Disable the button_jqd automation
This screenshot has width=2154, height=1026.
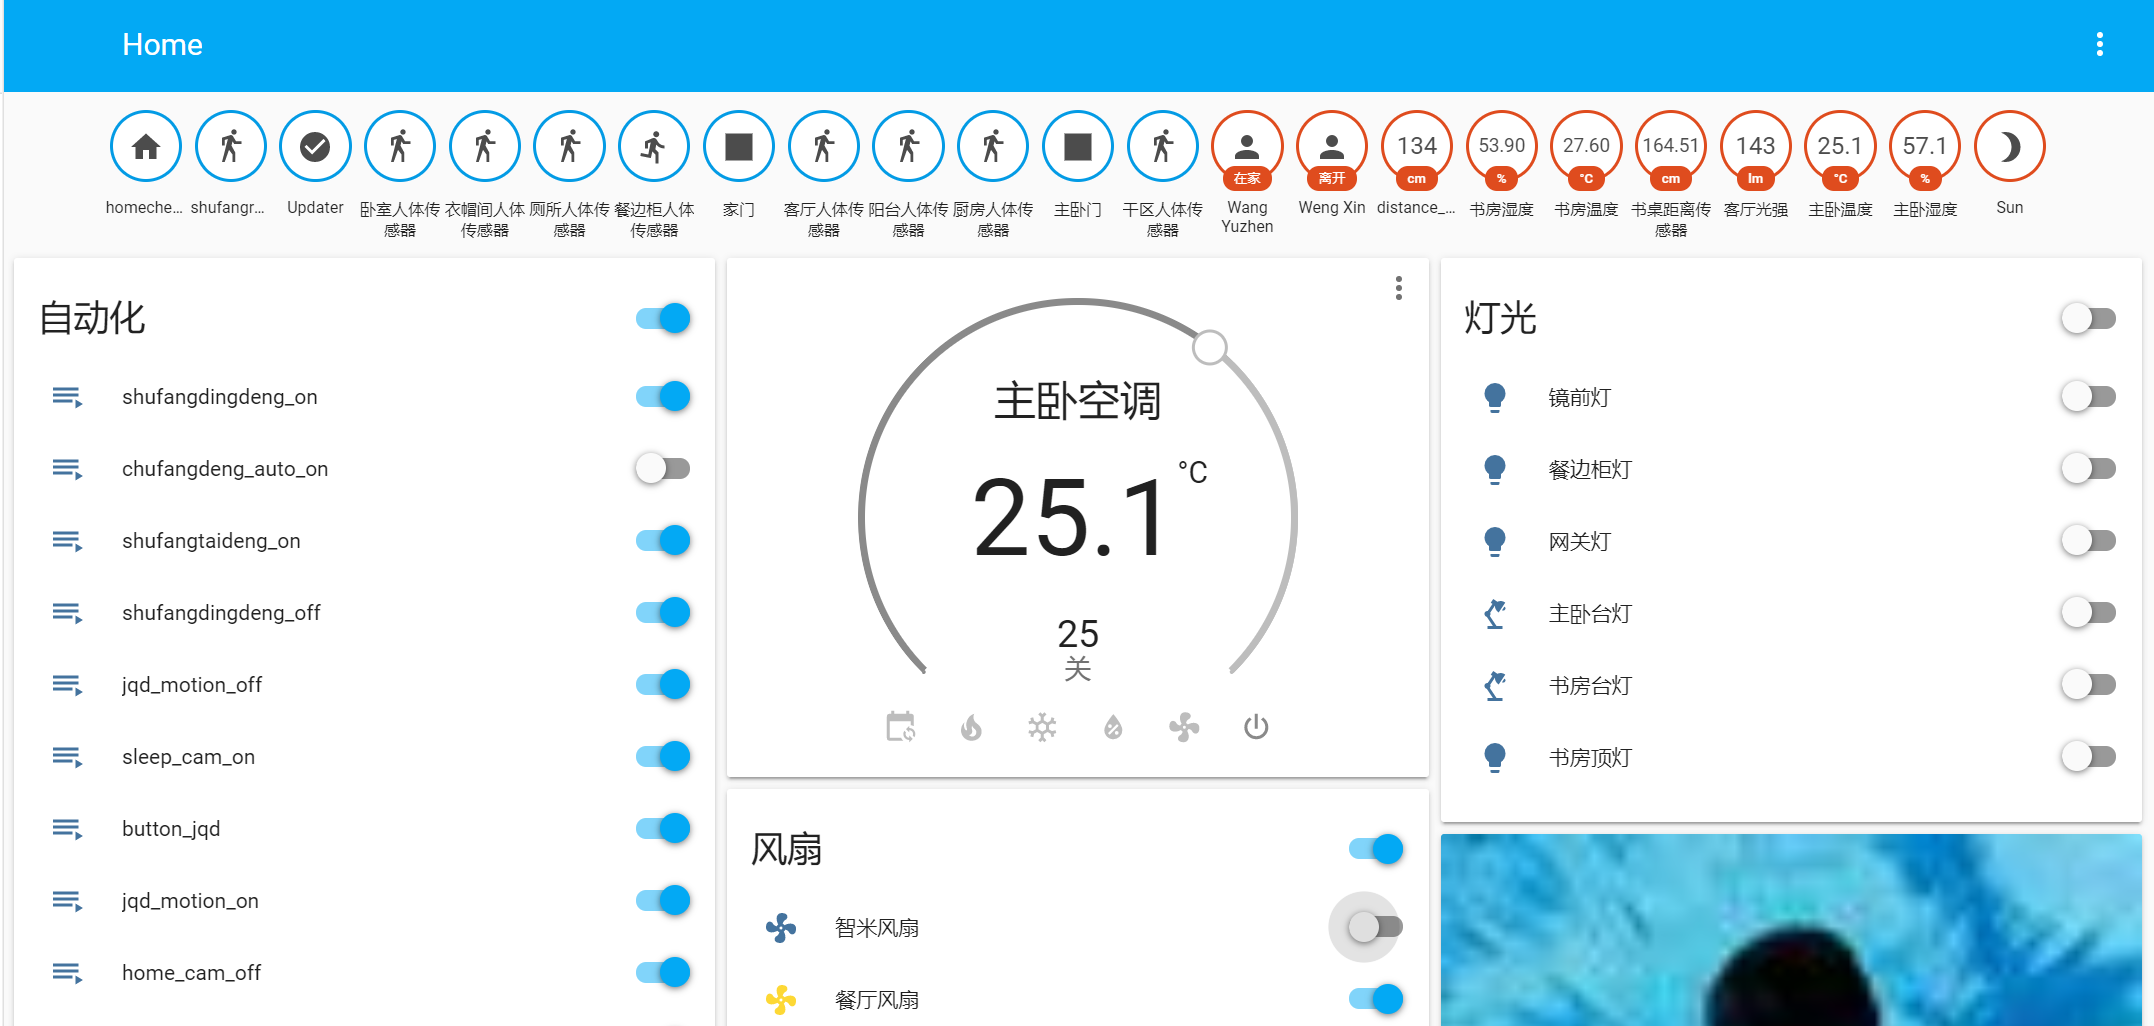click(663, 828)
